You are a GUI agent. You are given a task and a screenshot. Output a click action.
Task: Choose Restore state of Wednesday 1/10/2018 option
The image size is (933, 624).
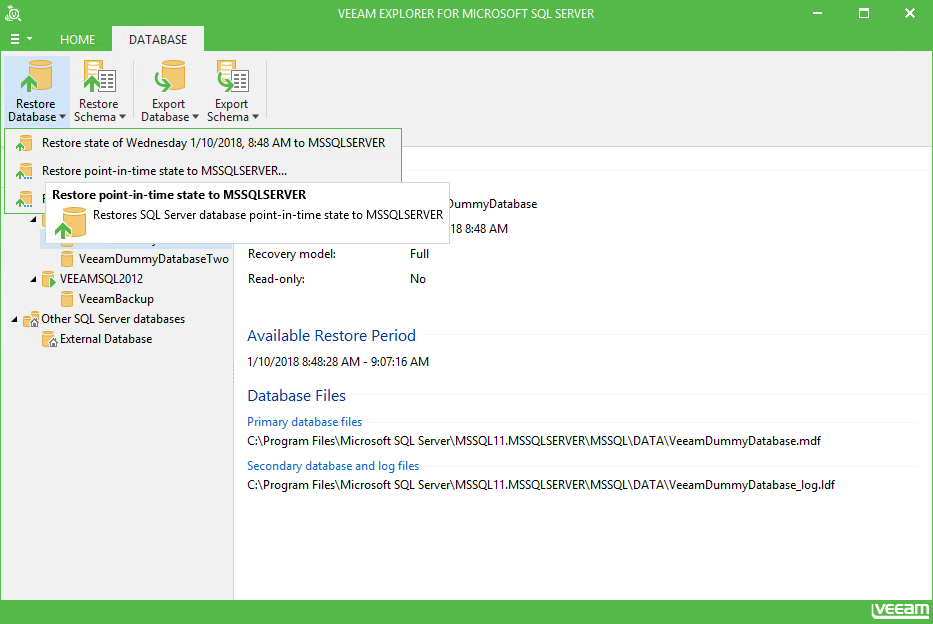(x=203, y=143)
